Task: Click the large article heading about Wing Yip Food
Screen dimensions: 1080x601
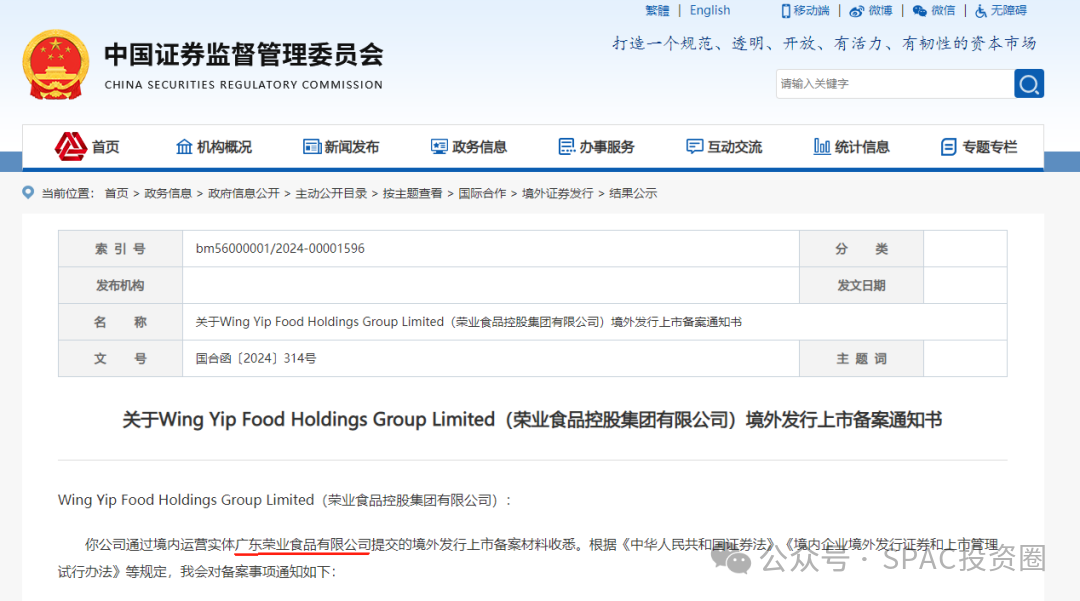Action: (532, 420)
